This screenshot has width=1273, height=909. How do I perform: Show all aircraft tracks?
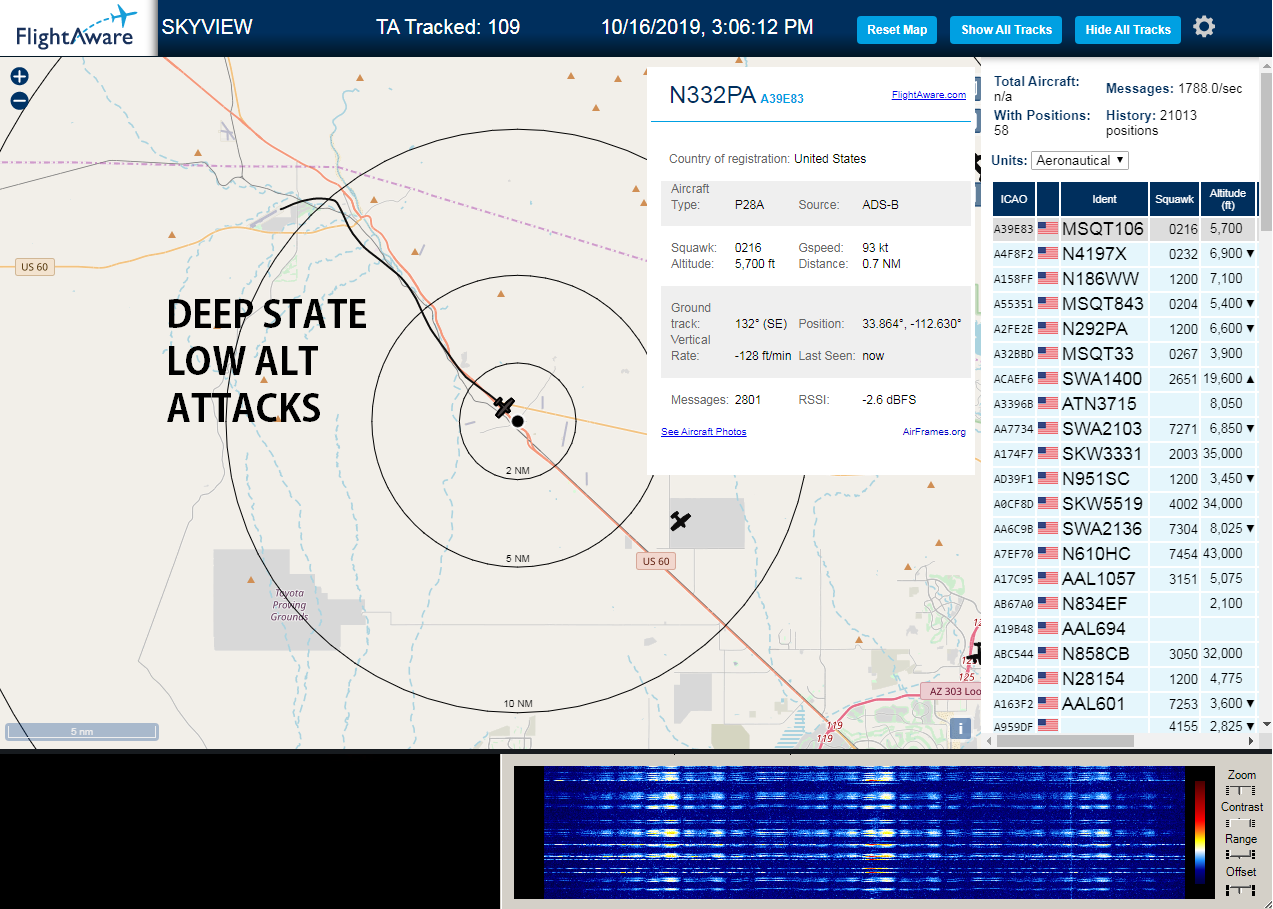pyautogui.click(x=1006, y=30)
